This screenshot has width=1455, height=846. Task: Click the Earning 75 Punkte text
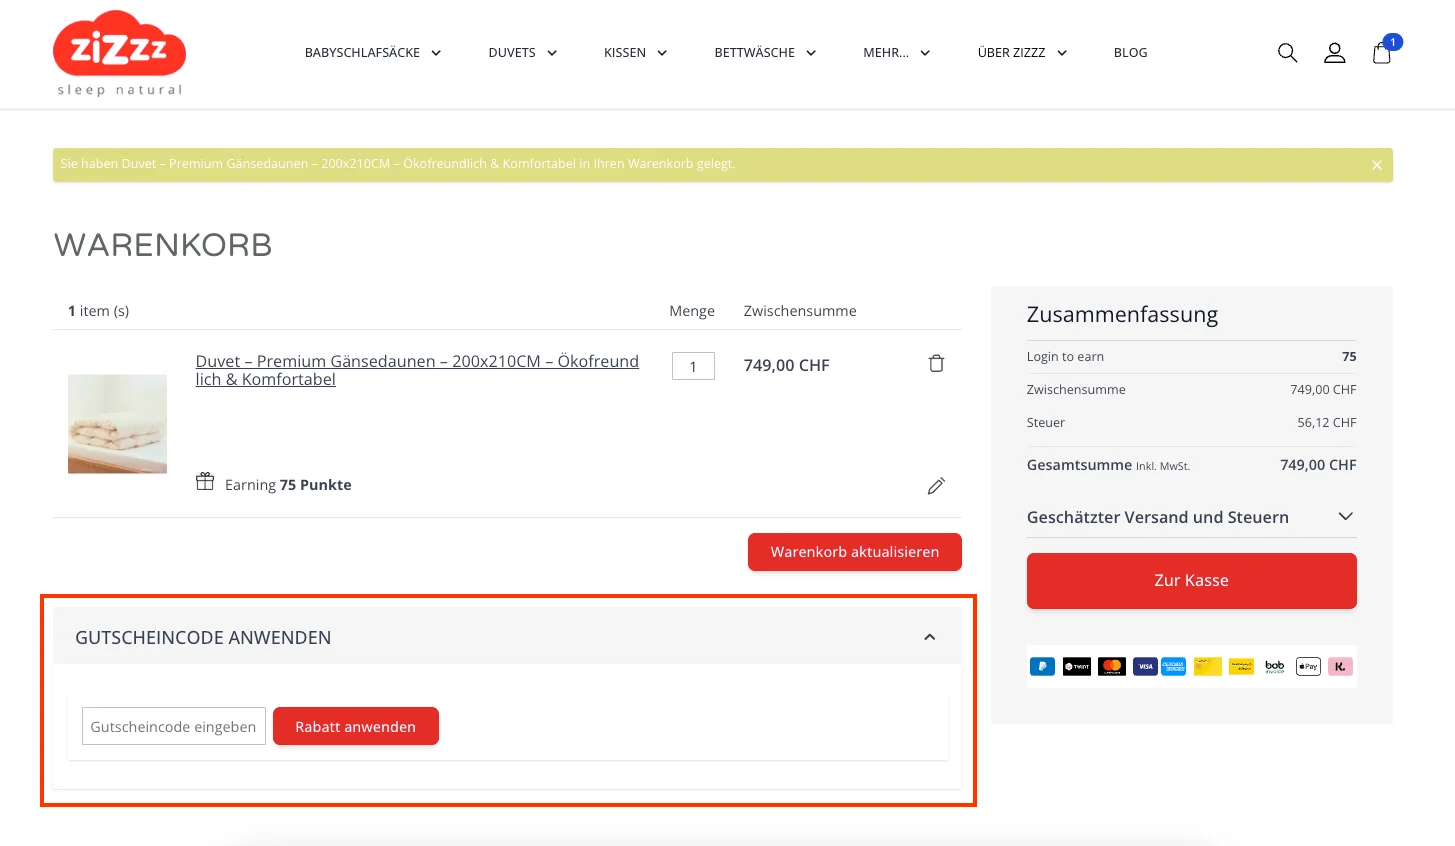click(288, 485)
